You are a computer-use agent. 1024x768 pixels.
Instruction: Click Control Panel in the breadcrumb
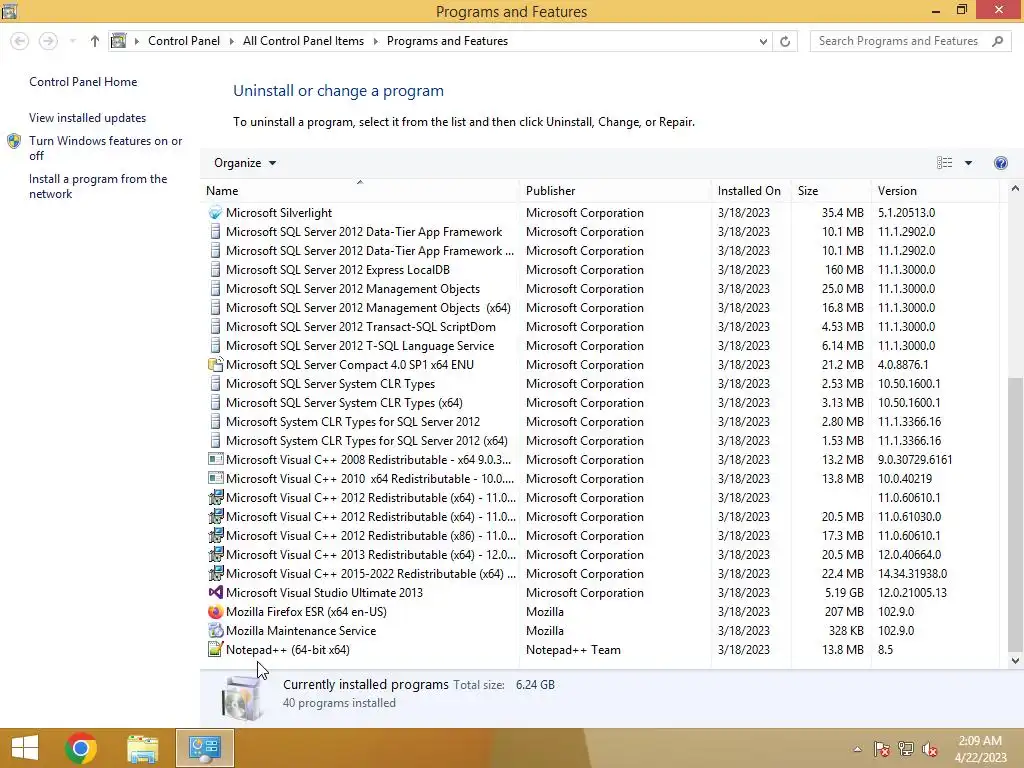coord(184,41)
